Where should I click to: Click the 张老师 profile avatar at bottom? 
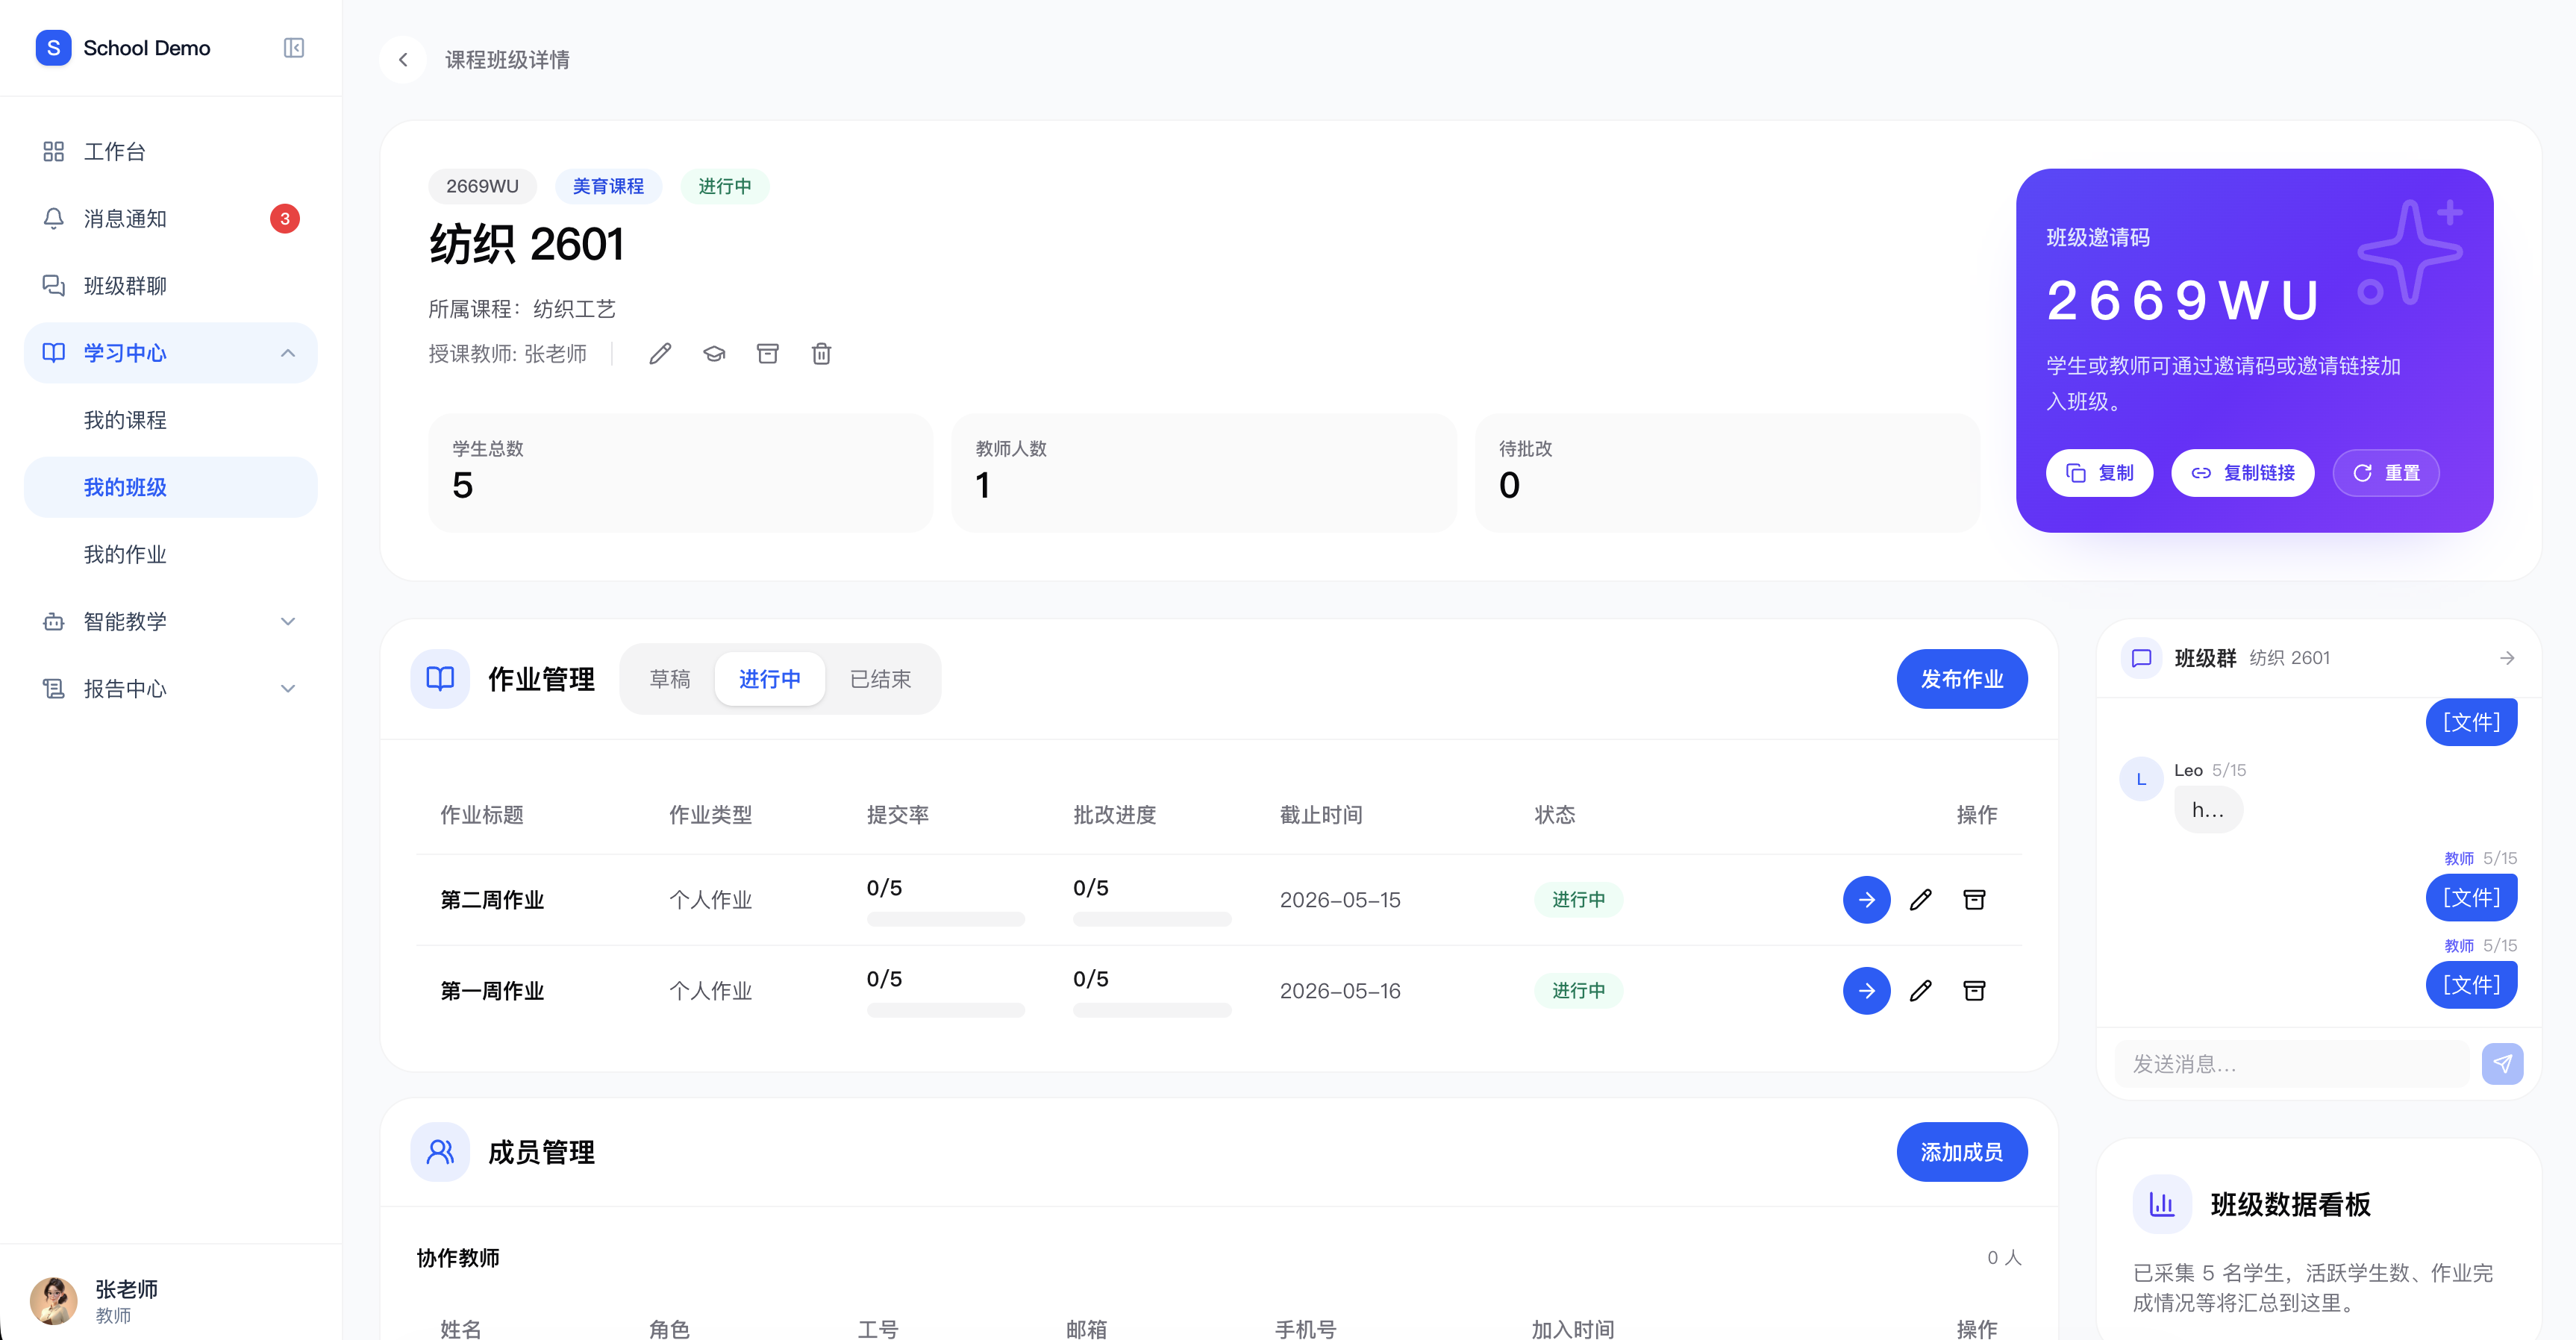coord(54,1300)
